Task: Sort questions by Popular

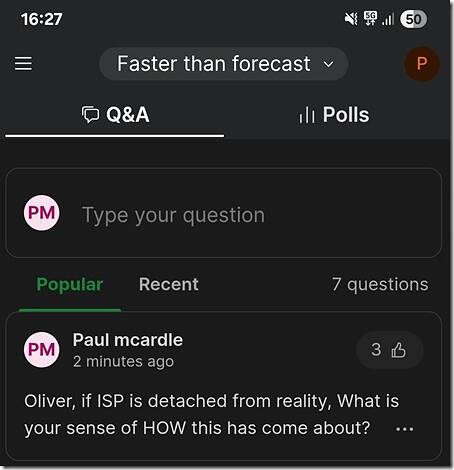Action: 70,285
